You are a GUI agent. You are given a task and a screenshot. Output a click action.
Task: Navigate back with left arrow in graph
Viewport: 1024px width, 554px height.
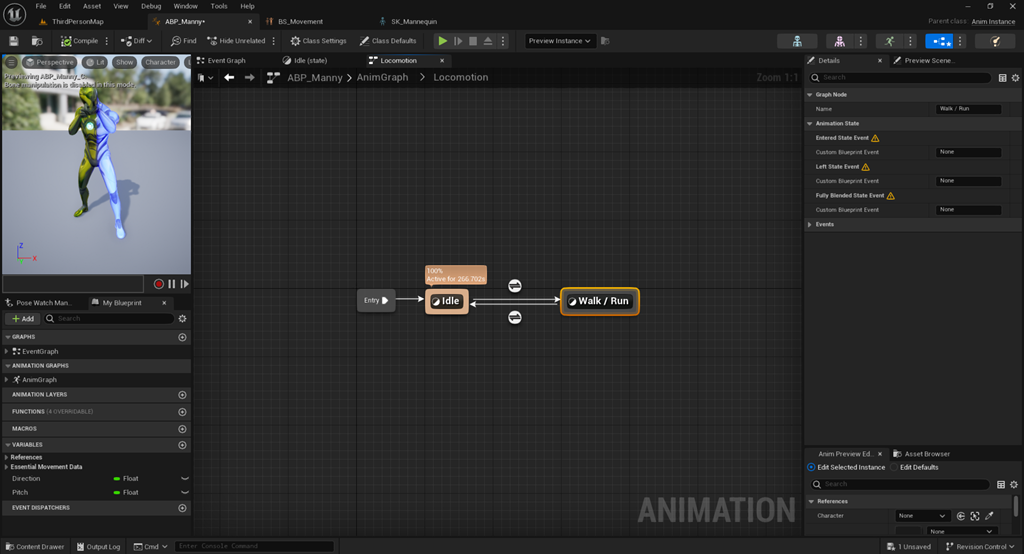click(229, 78)
